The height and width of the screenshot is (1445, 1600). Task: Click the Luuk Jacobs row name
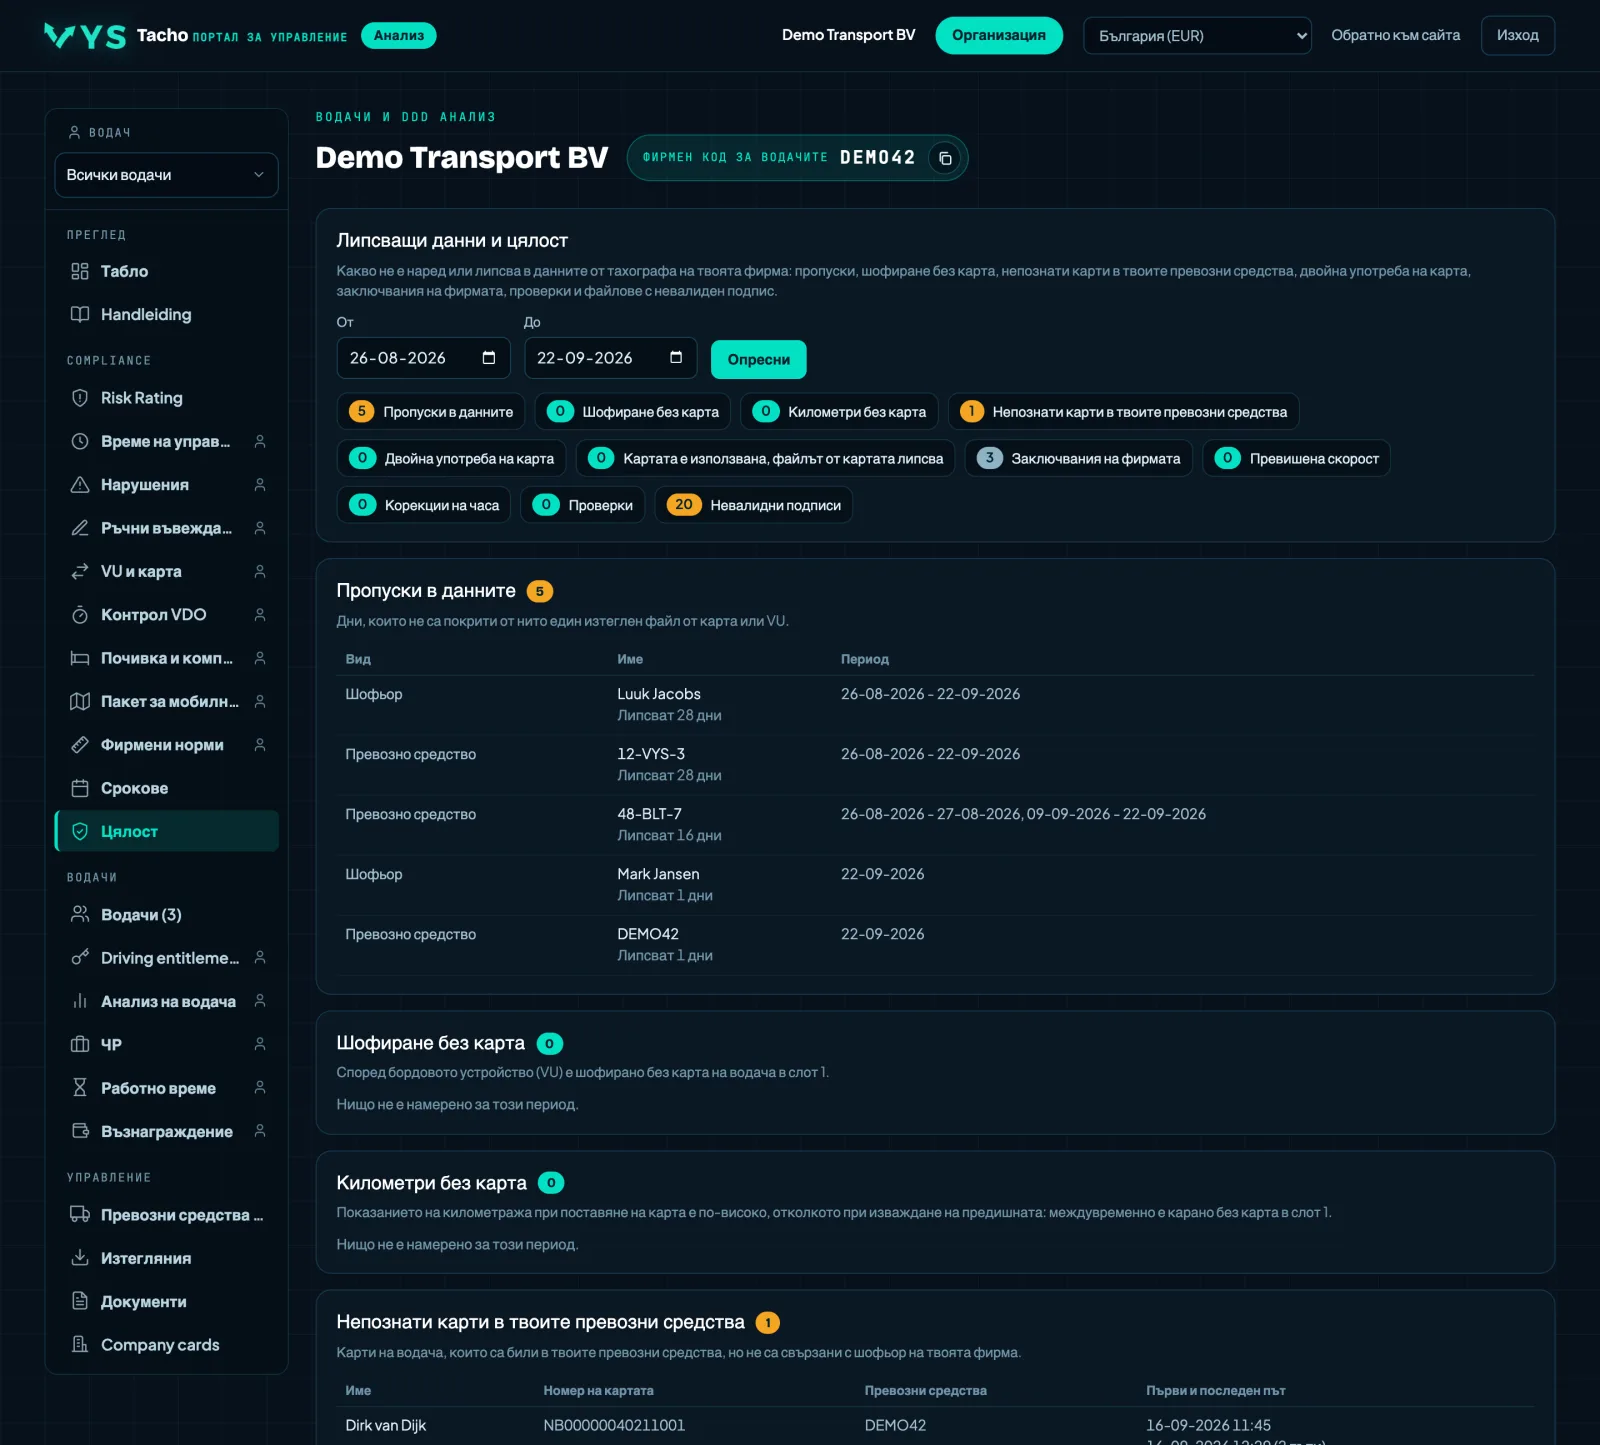pyautogui.click(x=659, y=694)
